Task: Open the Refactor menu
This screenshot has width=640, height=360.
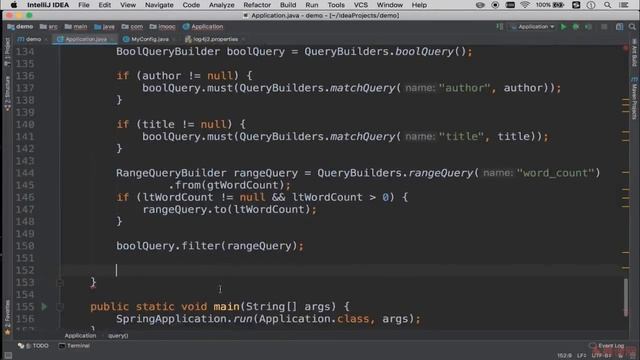Action: click(257, 5)
